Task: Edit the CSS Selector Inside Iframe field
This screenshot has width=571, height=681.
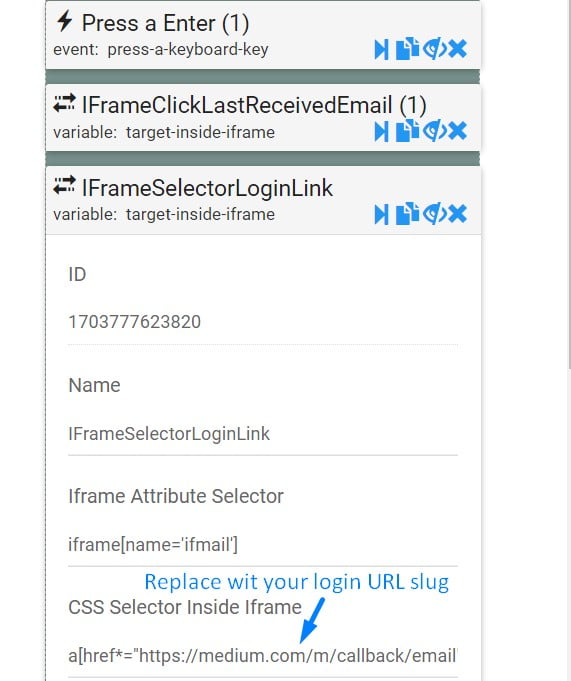Action: coord(263,655)
